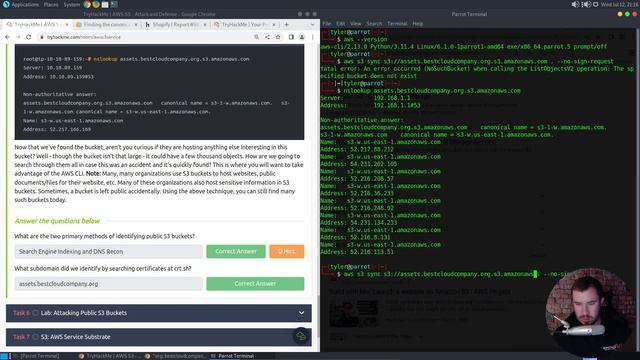
Task: Click the site lock icon in address bar
Action: click(42, 37)
